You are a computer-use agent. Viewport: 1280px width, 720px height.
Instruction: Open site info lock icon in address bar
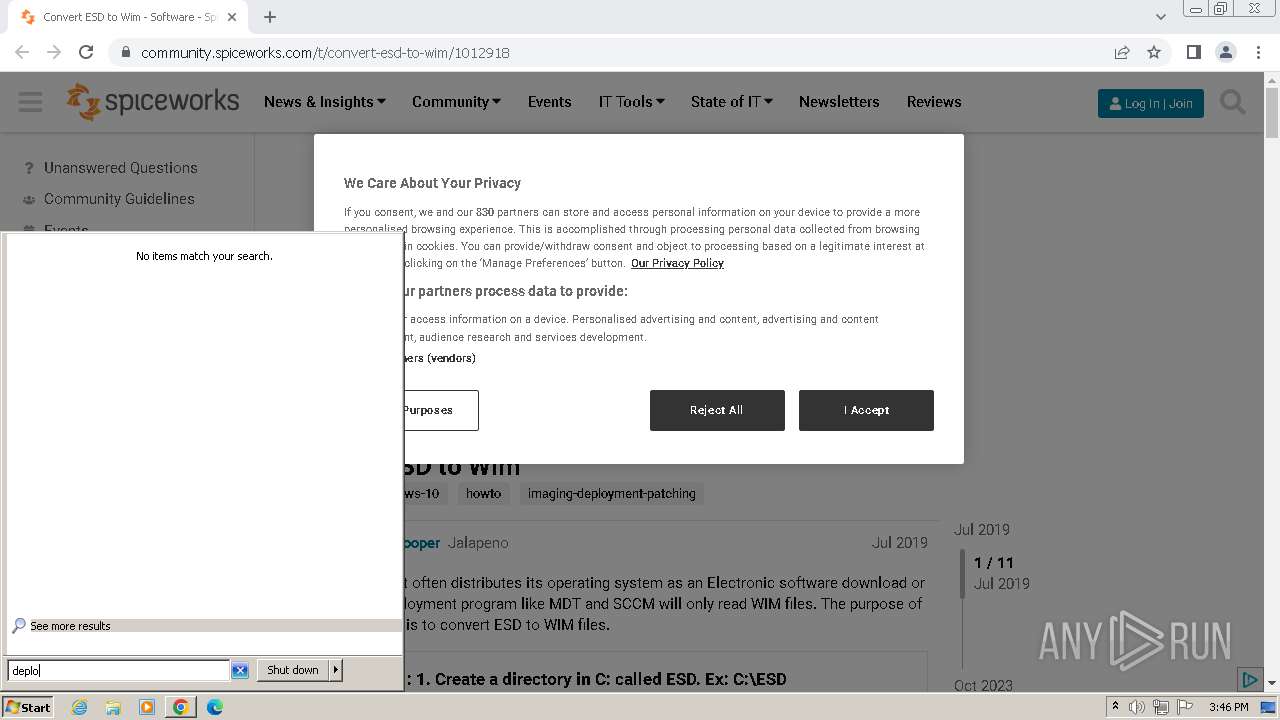125,52
